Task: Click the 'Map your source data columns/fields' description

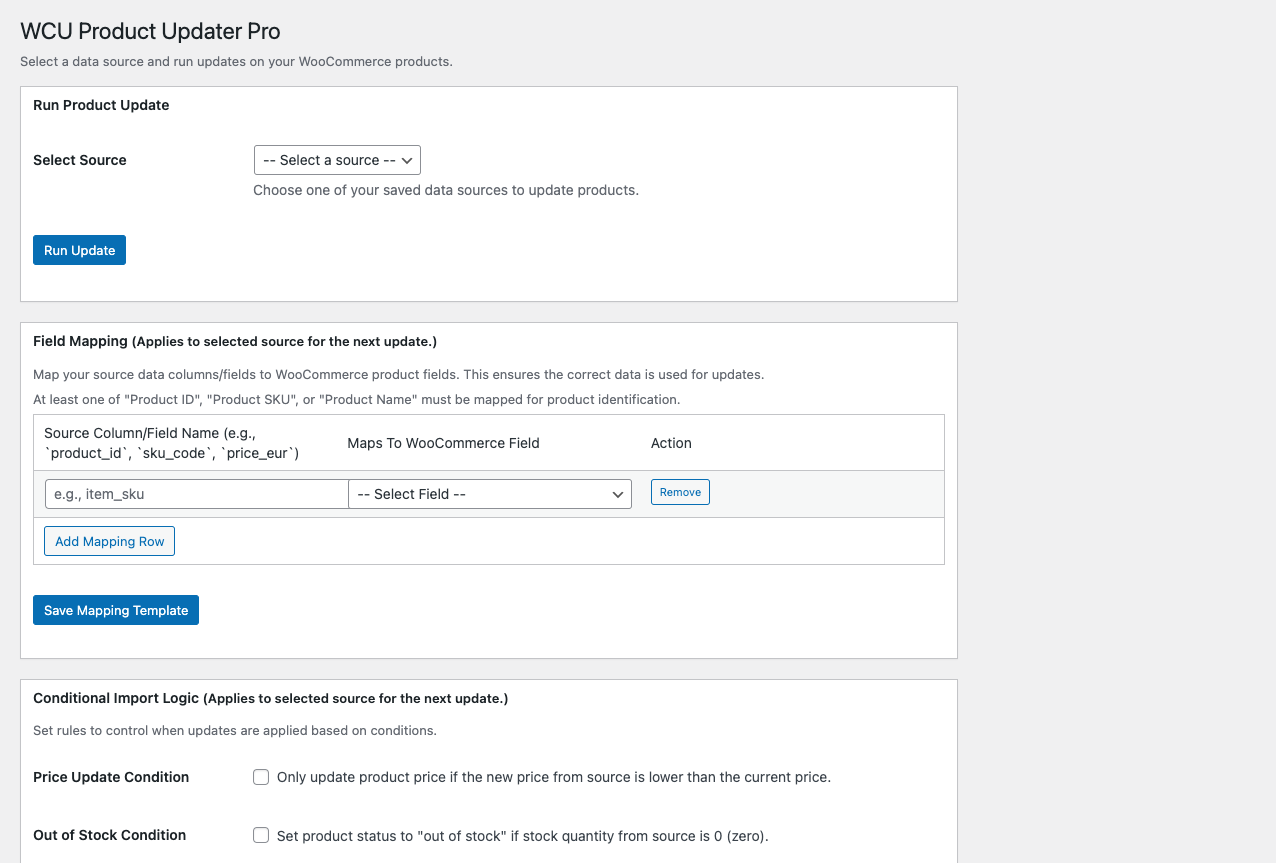Action: click(x=398, y=375)
